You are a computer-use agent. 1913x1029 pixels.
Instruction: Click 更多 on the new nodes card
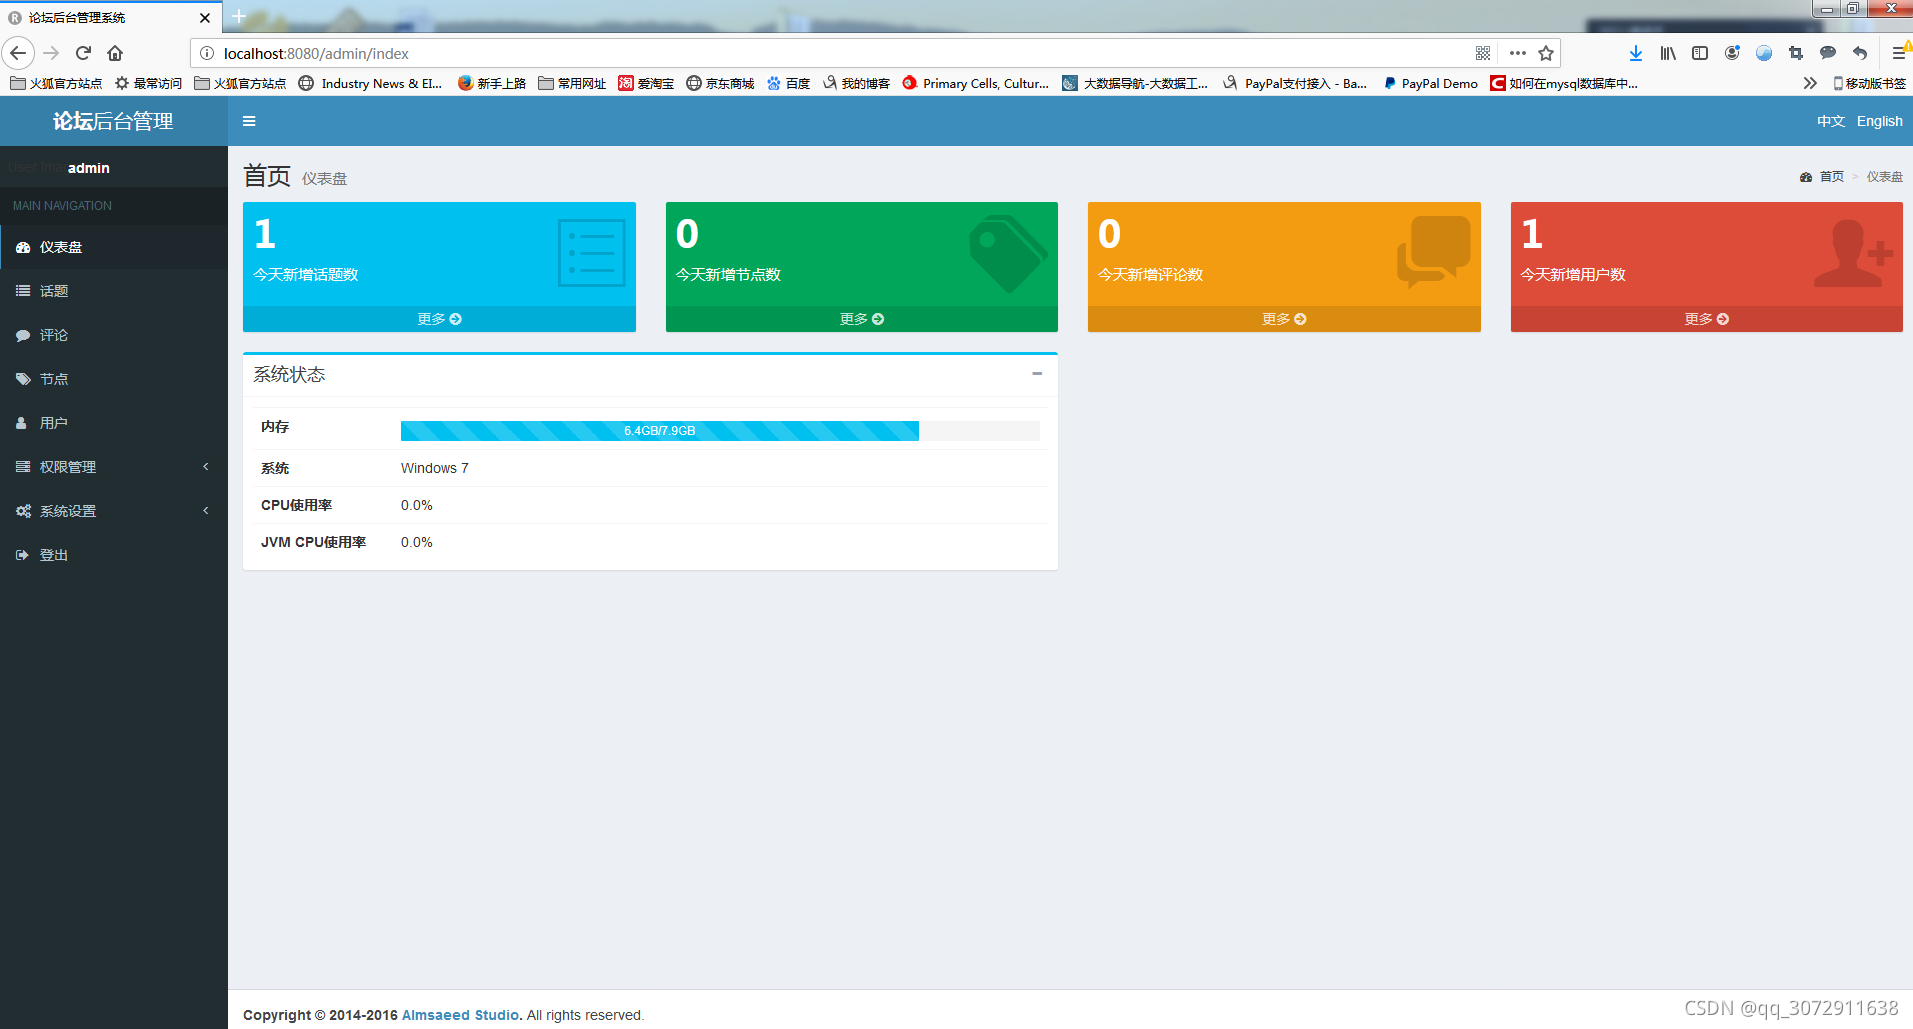(862, 319)
